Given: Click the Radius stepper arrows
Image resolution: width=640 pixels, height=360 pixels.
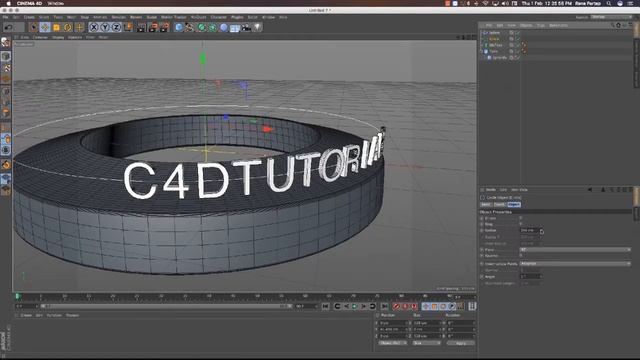Looking at the screenshot, I should pos(542,231).
